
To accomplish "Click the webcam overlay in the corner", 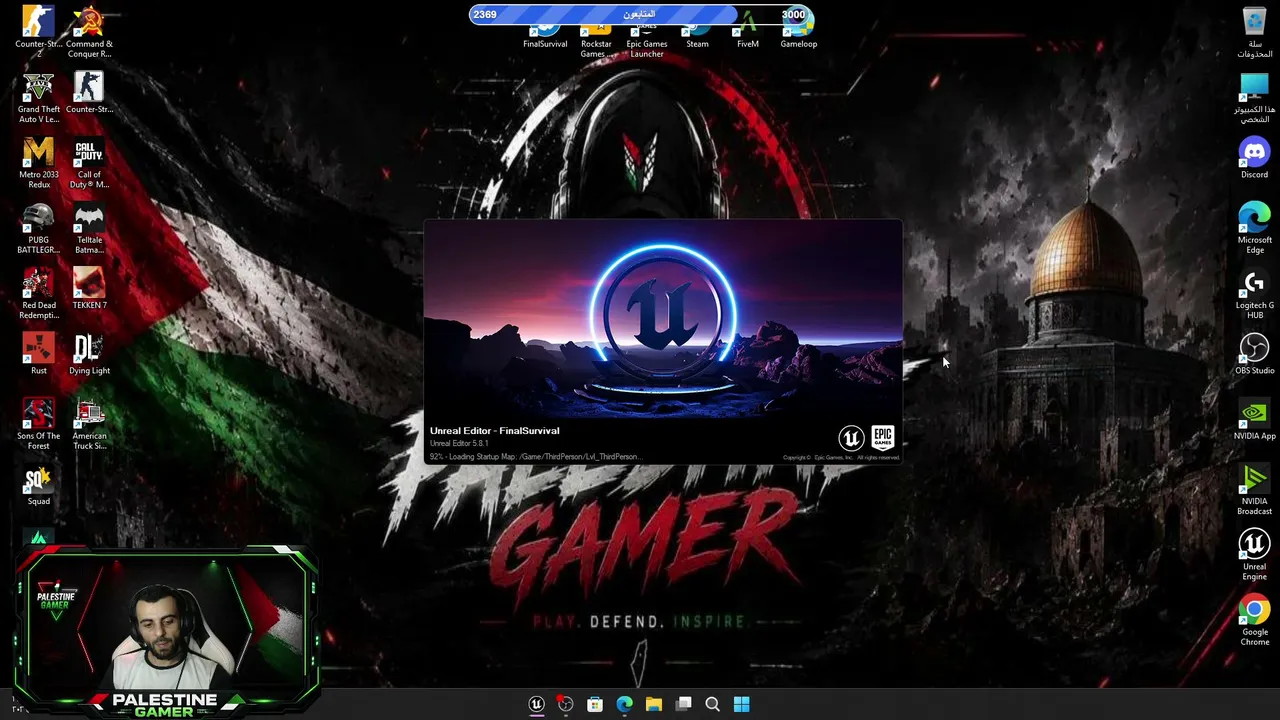I will [x=165, y=632].
